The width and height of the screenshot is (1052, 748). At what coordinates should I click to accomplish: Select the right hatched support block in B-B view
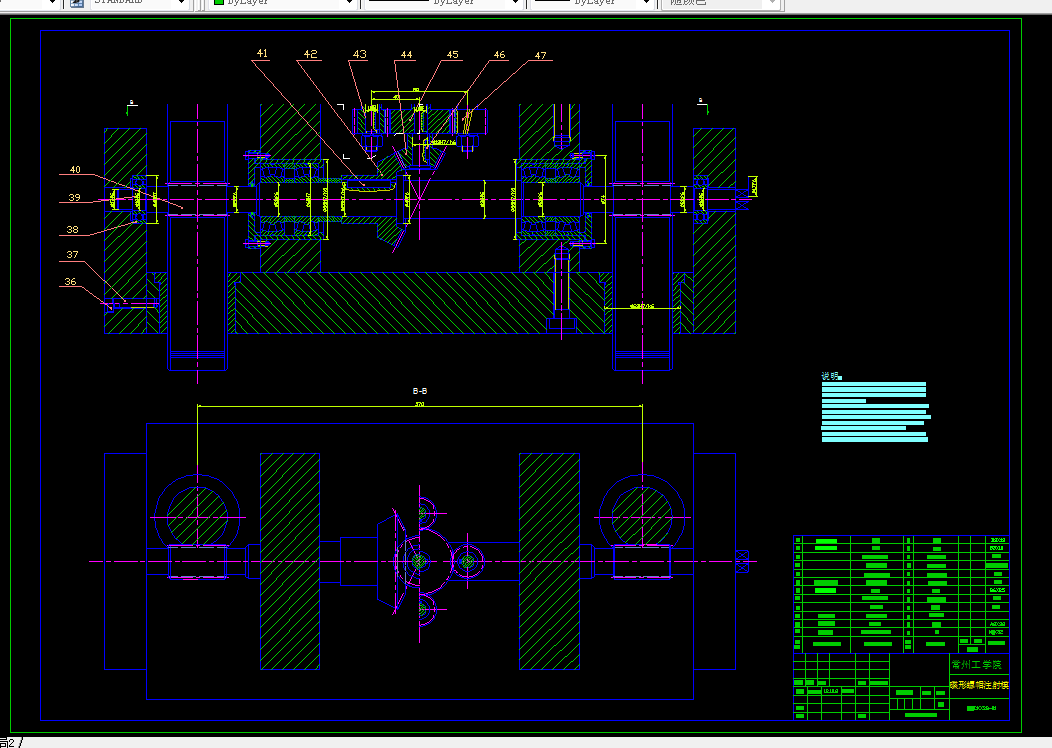(549, 562)
